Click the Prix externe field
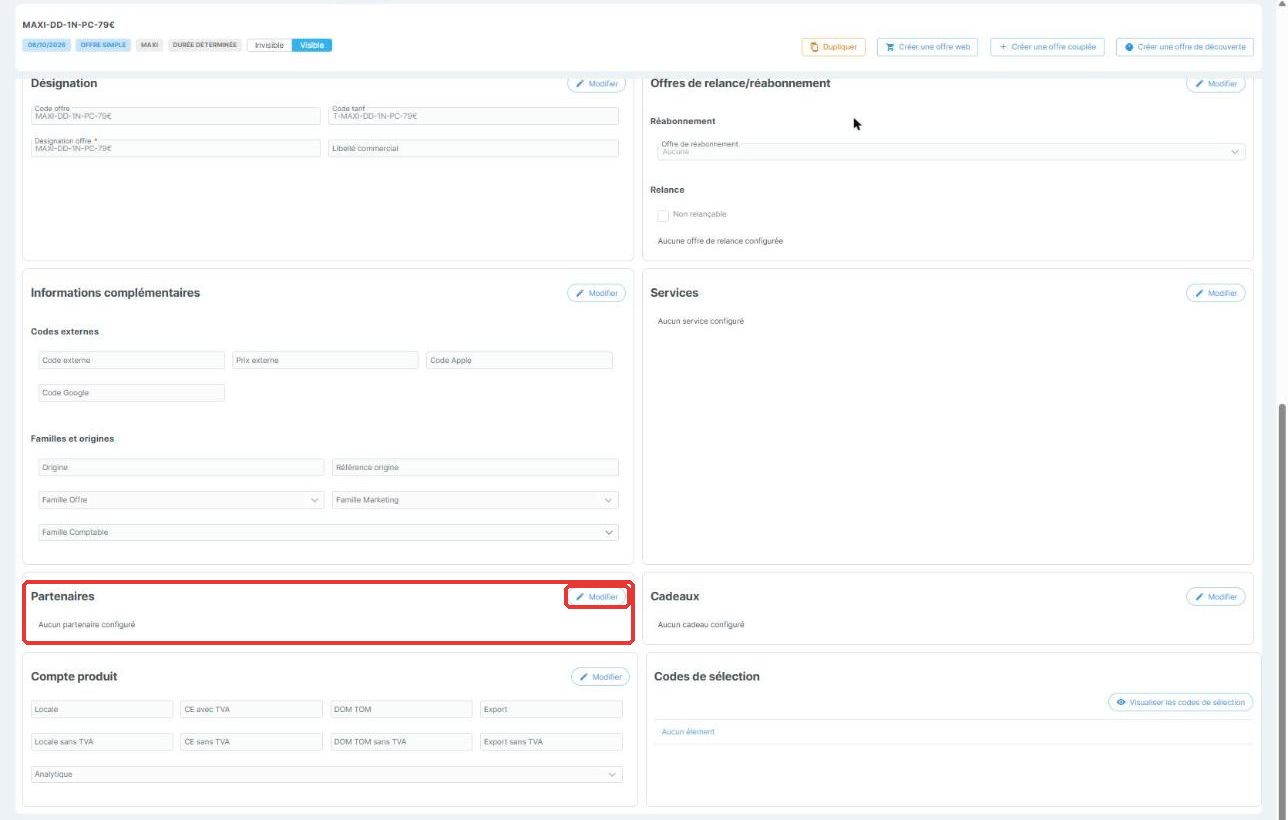This screenshot has width=1288, height=820. click(325, 360)
